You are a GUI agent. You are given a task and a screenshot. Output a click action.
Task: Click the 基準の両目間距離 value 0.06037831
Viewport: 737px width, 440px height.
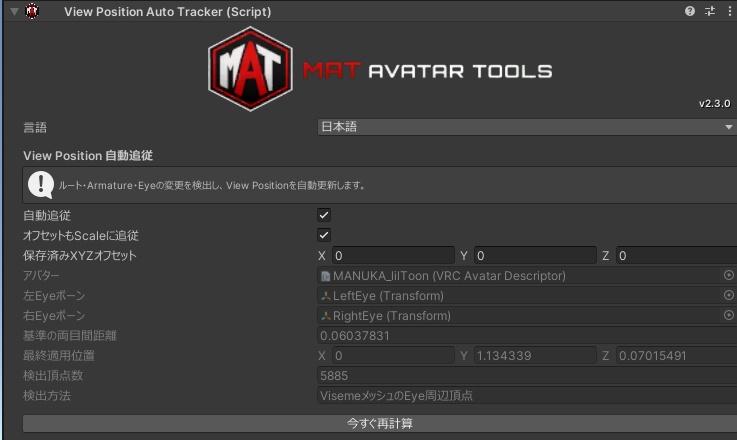527,336
